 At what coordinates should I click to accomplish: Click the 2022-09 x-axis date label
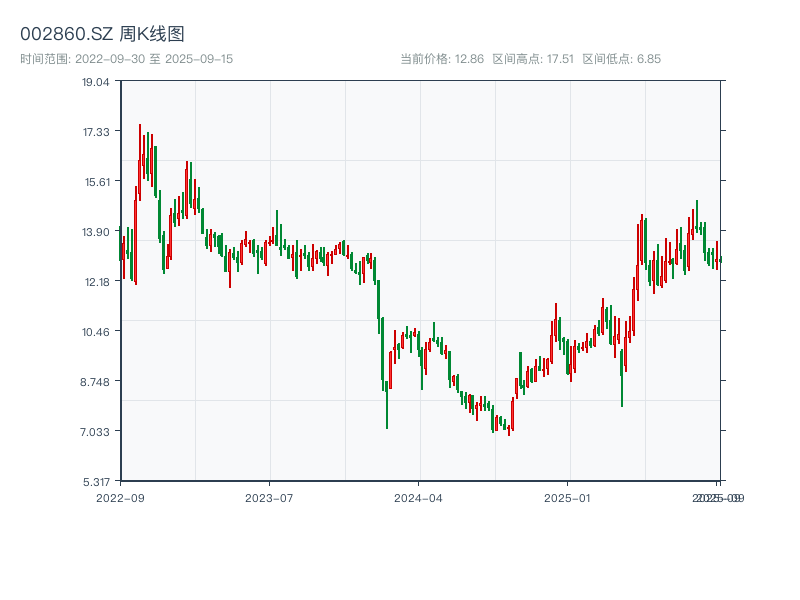pos(120,497)
